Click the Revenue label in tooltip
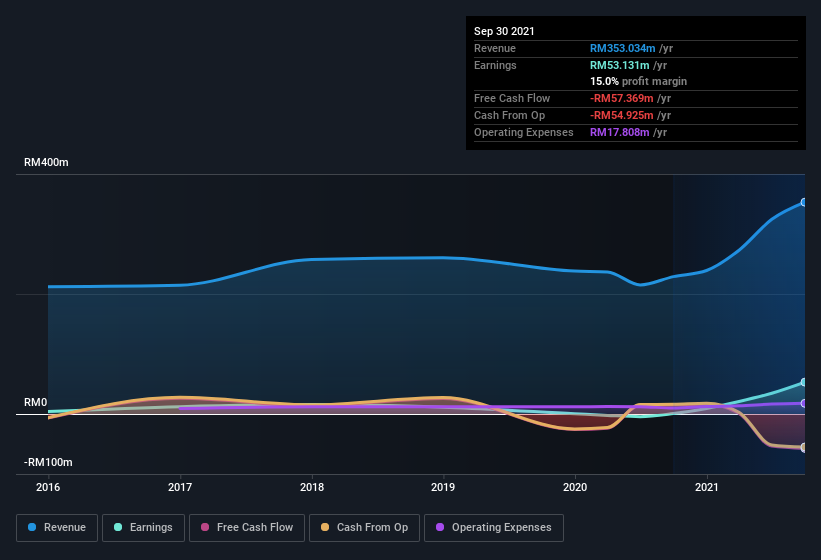Viewport: 821px width, 560px height. pyautogui.click(x=495, y=48)
